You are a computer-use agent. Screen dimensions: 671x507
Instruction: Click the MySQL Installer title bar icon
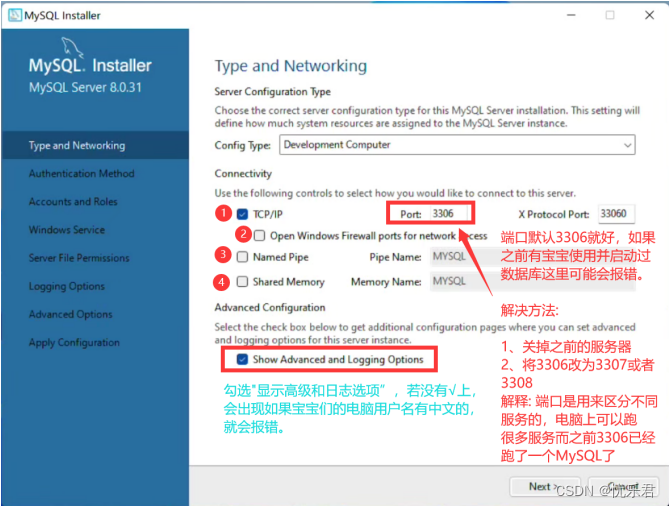[x=15, y=15]
